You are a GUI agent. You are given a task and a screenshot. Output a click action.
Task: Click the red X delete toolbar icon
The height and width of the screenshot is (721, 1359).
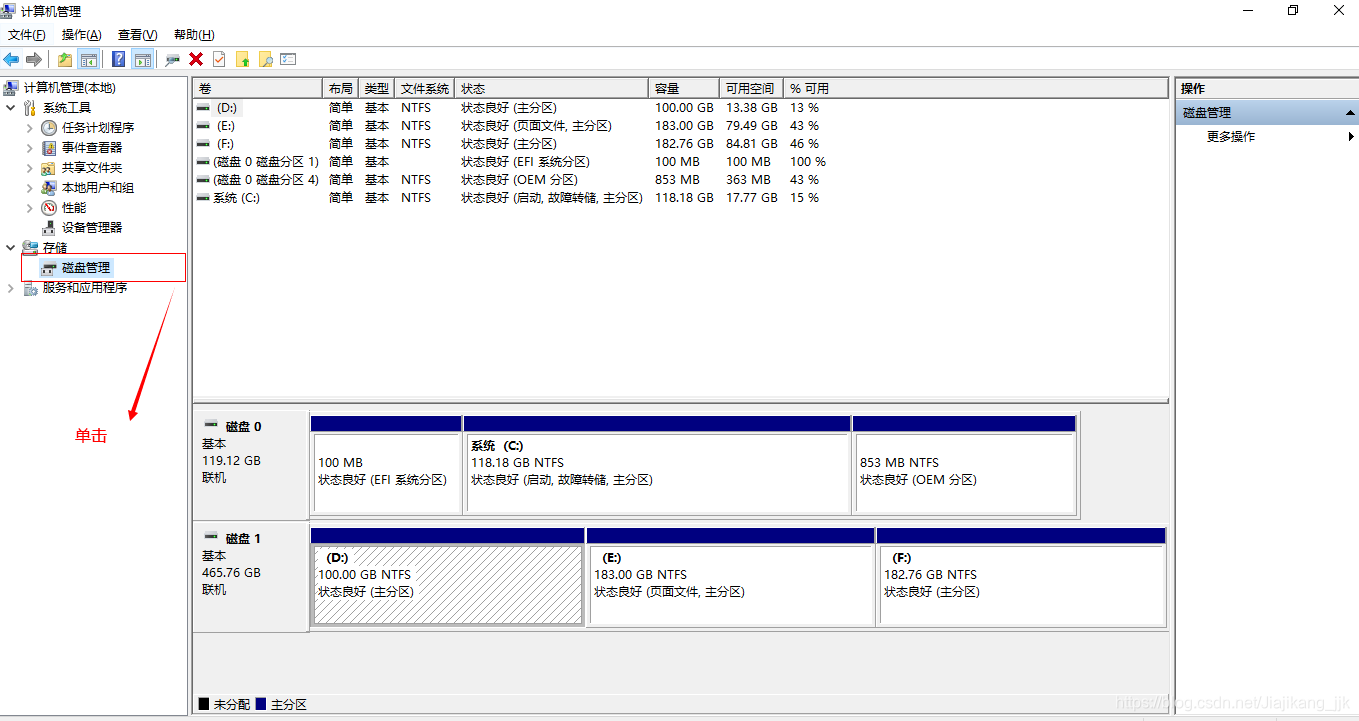pyautogui.click(x=196, y=59)
